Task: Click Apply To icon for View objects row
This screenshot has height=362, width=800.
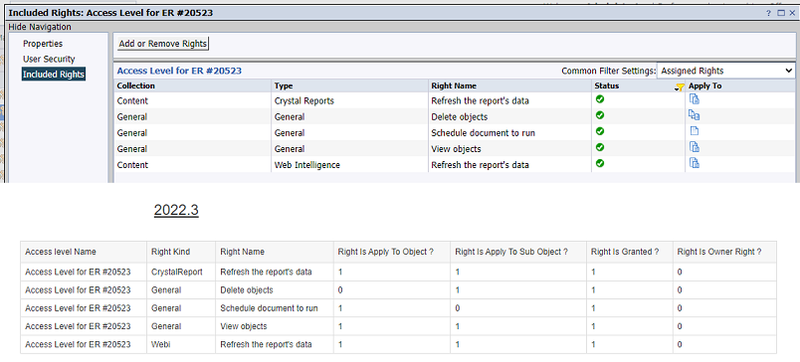Action: pos(694,147)
